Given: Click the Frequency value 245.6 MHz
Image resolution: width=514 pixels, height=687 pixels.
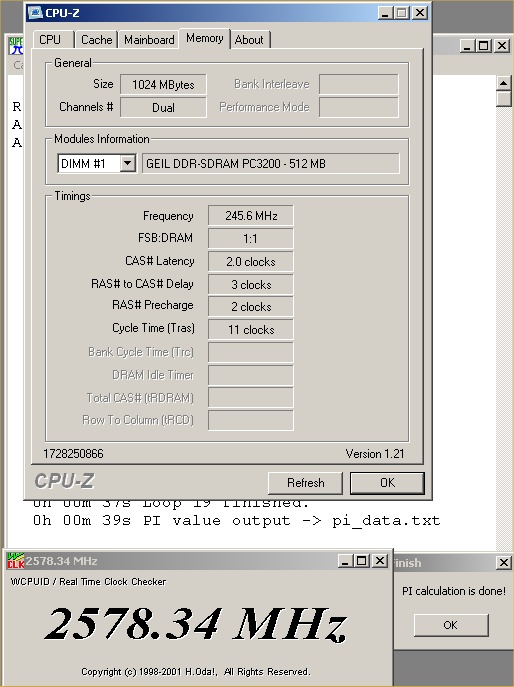Looking at the screenshot, I should (x=251, y=216).
